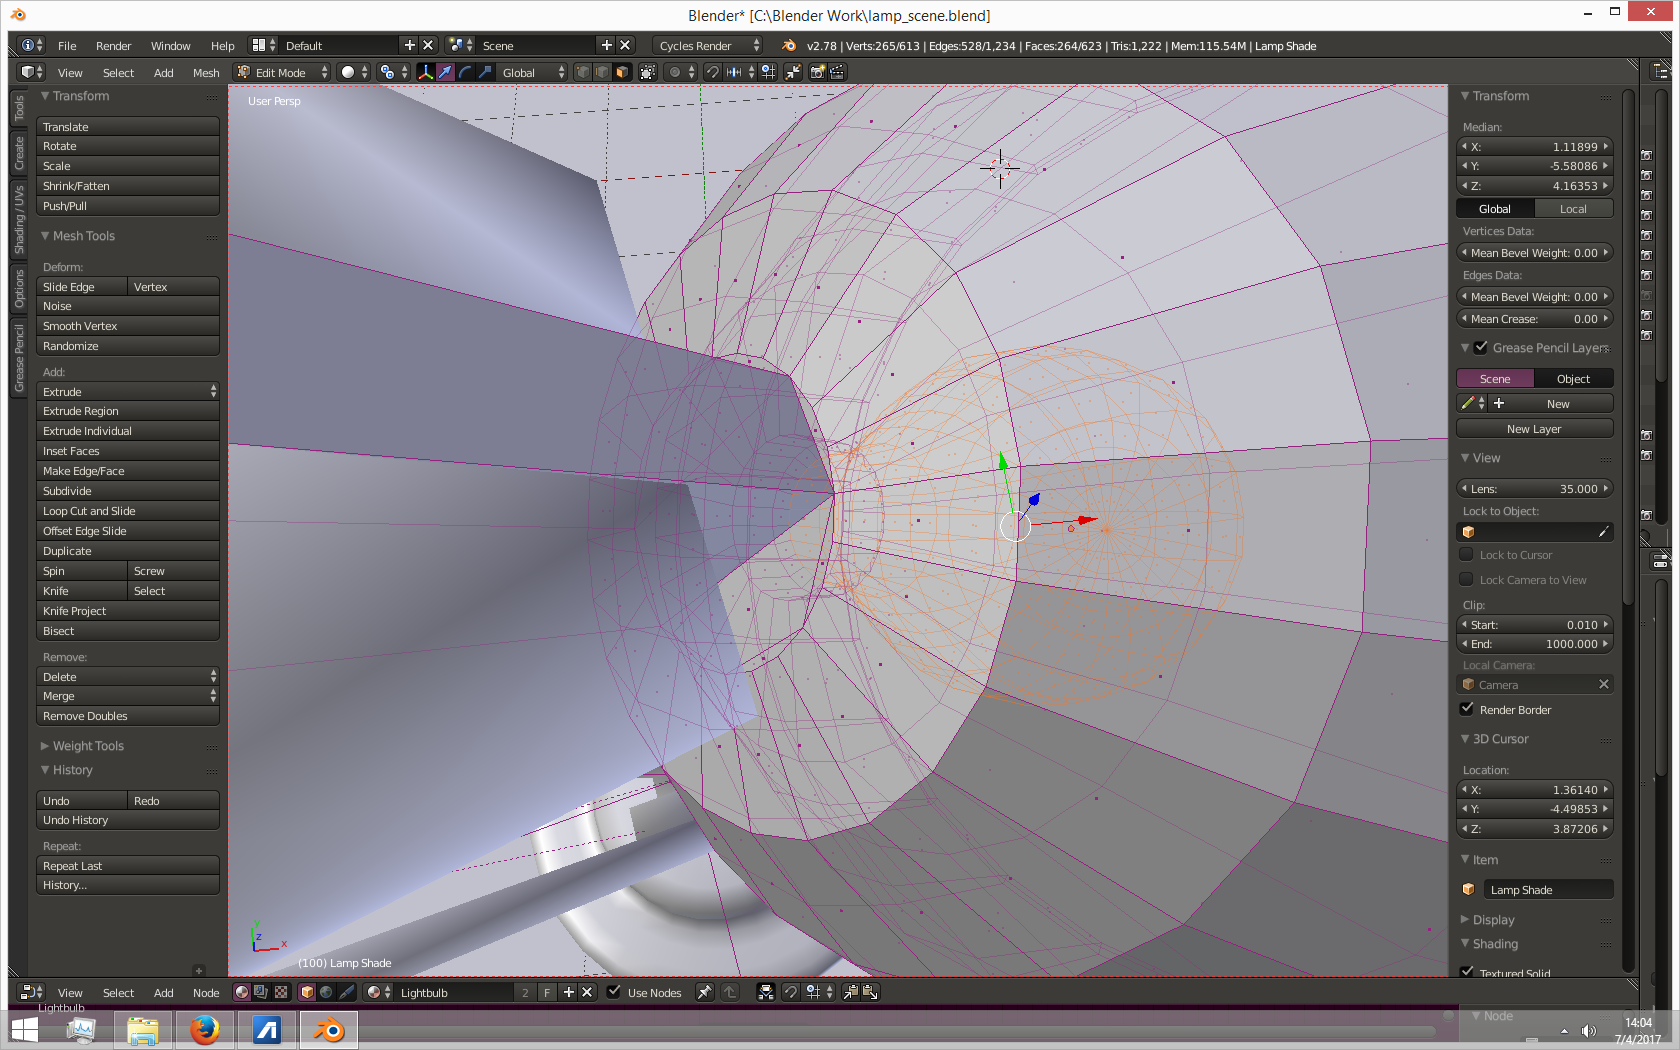Toggle limit selection to visible button

(x=647, y=72)
